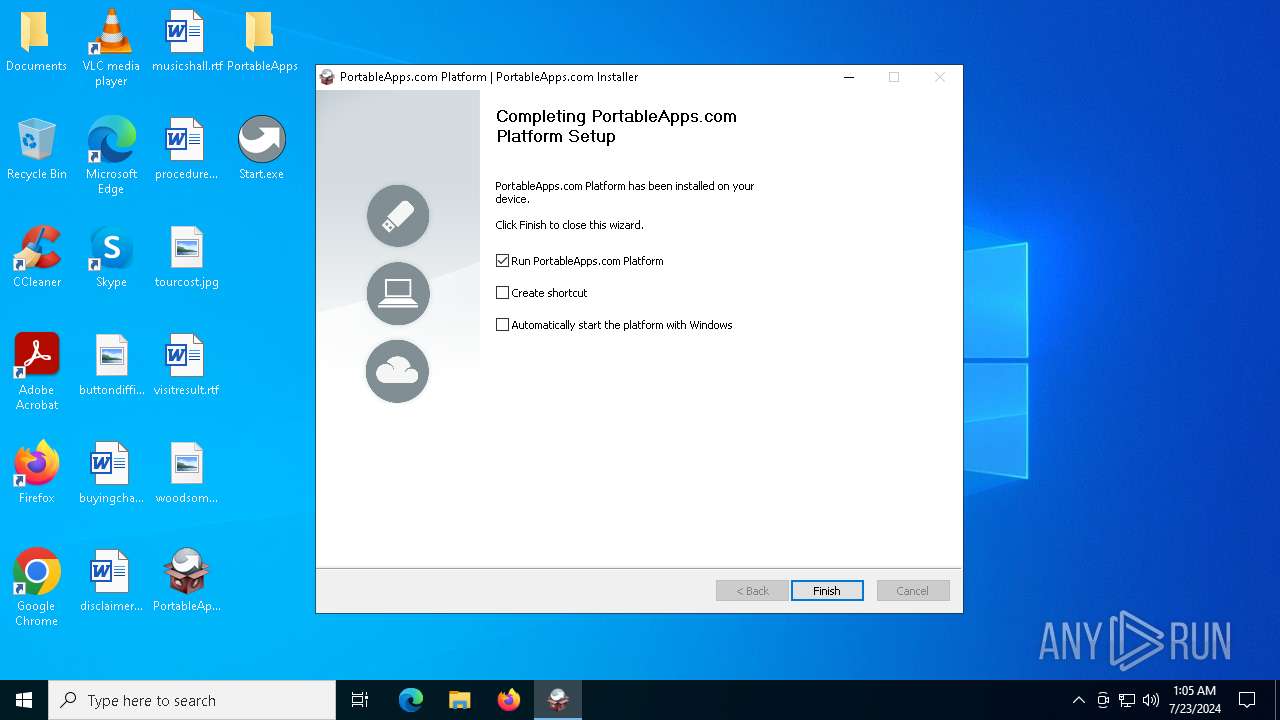Launch VLC media player shortcut
Image resolution: width=1280 pixels, height=720 pixels.
(x=111, y=47)
